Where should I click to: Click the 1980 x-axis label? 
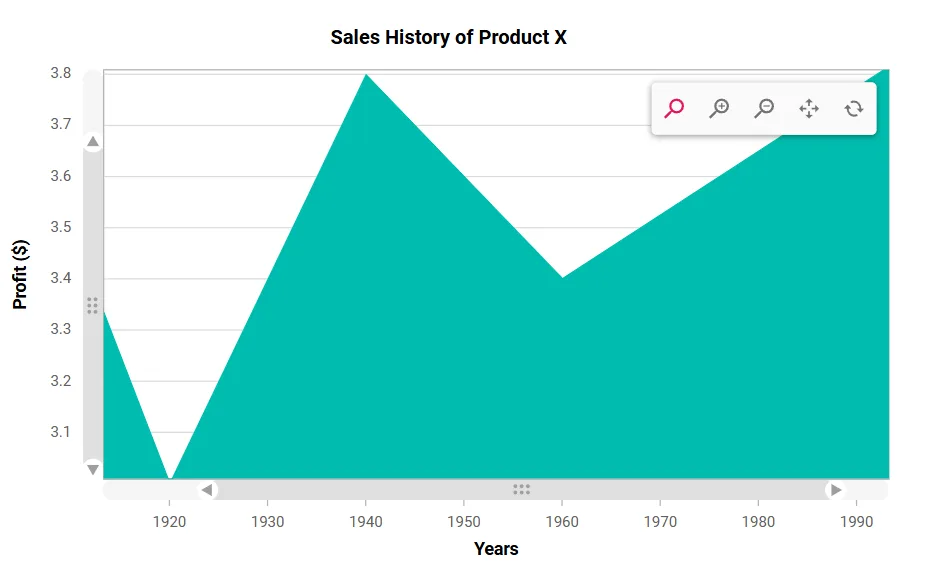(x=759, y=522)
